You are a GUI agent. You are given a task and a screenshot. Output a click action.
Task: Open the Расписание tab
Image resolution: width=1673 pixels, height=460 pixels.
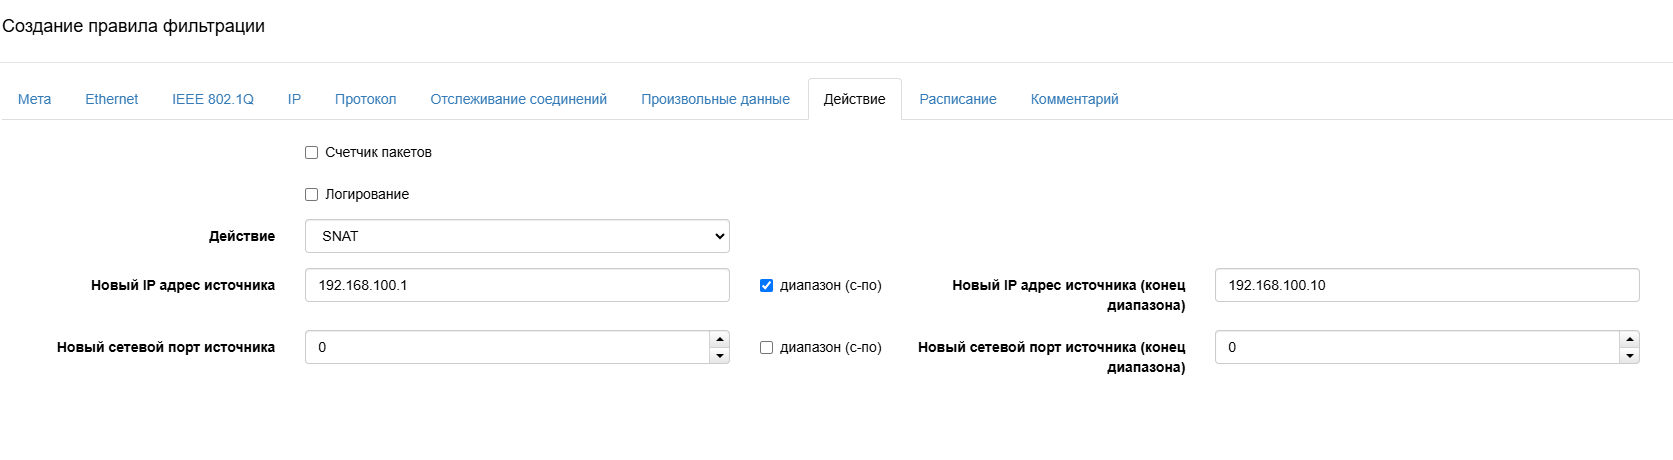(x=957, y=99)
